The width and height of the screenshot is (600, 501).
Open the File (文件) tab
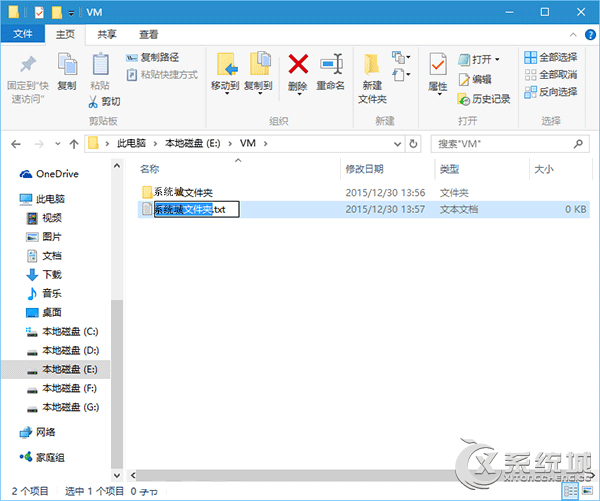pyautogui.click(x=23, y=34)
